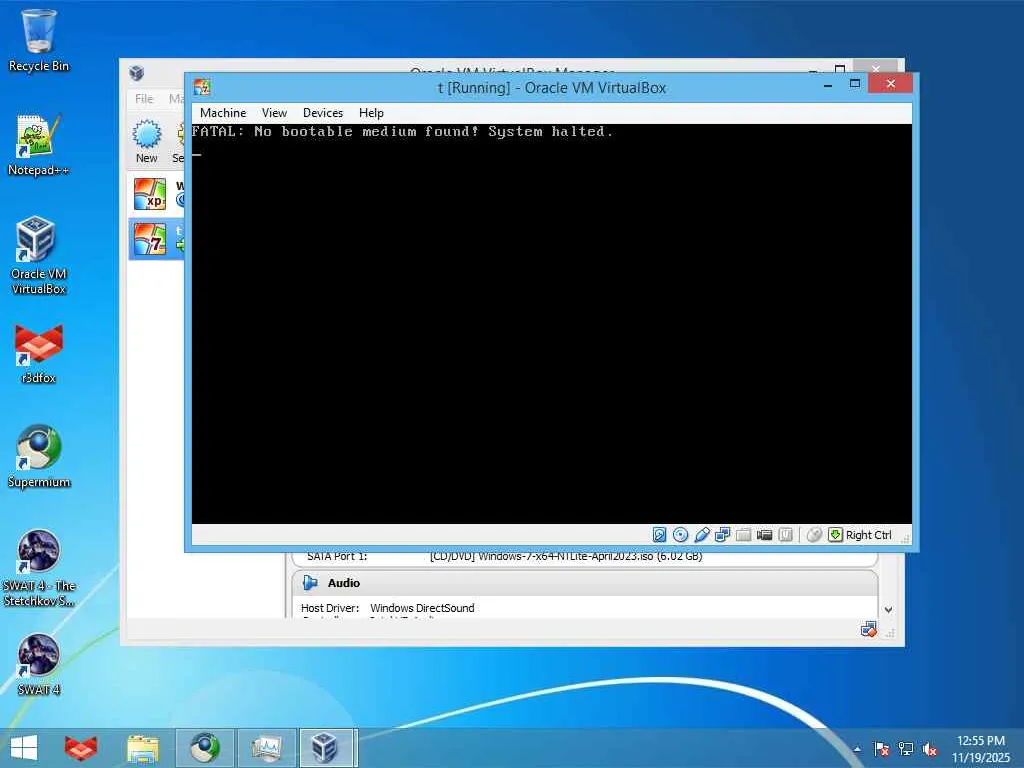Viewport: 1024px width, 768px height.
Task: Click the video capture status icon
Action: pyautogui.click(x=764, y=535)
